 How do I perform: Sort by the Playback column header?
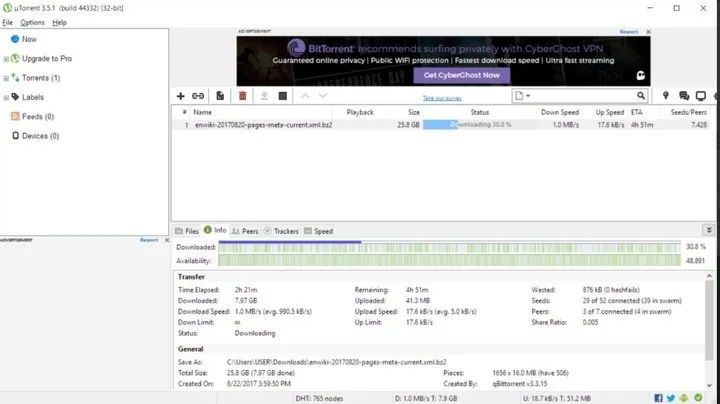(360, 112)
